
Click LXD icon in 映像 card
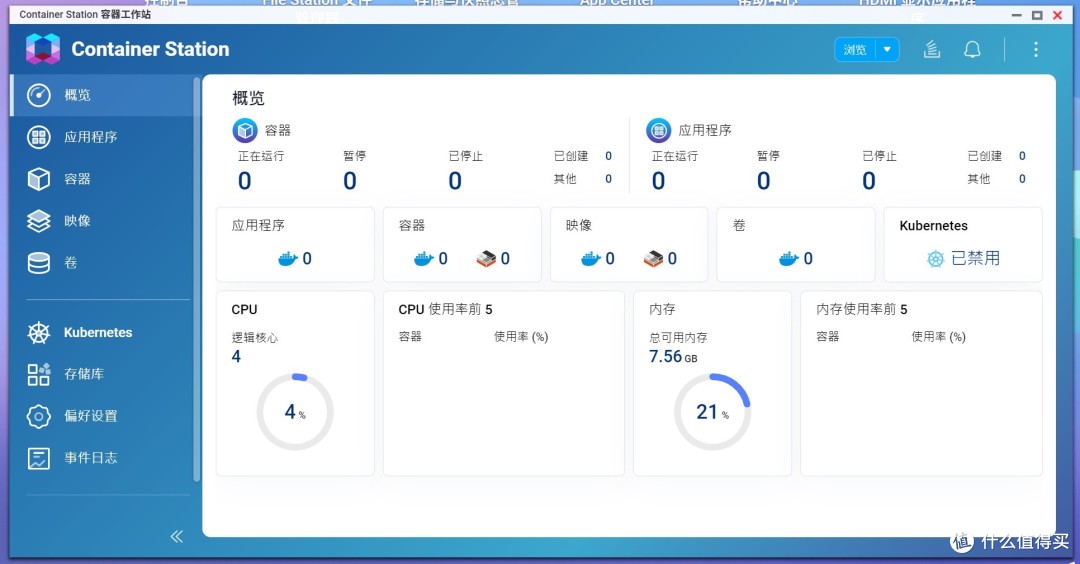653,259
